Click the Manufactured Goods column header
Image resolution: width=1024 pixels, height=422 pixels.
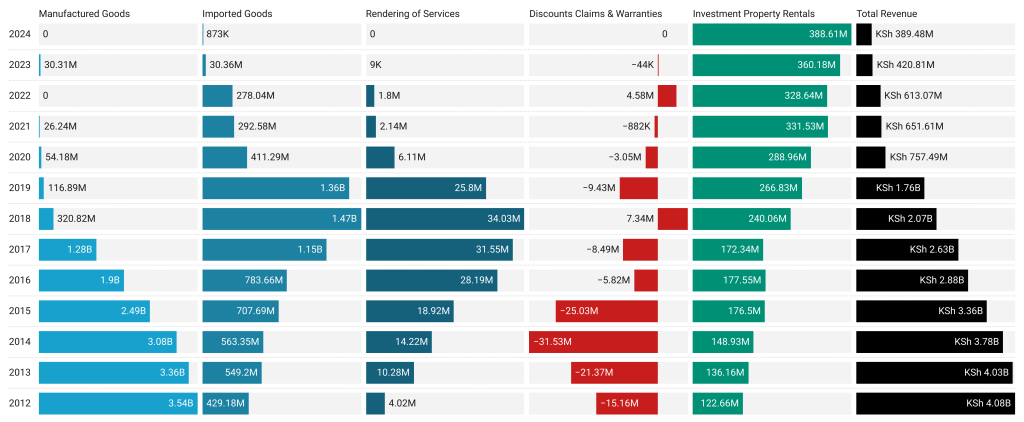[84, 14]
